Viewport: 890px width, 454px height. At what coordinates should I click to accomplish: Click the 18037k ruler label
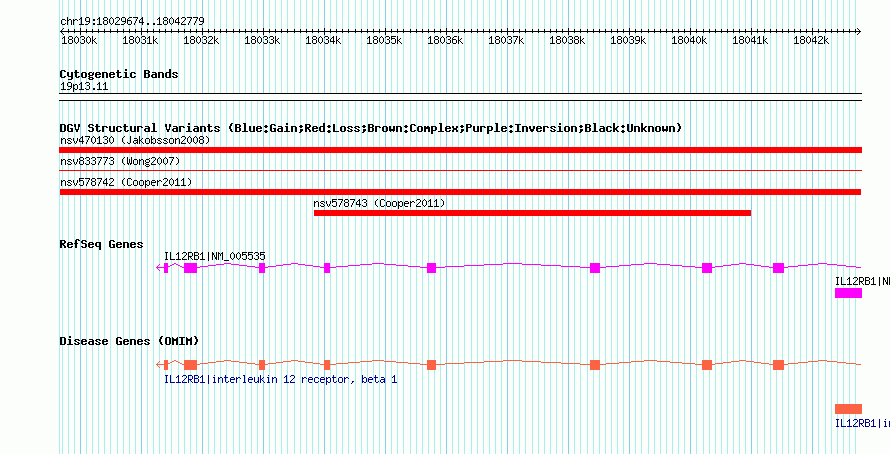click(506, 40)
